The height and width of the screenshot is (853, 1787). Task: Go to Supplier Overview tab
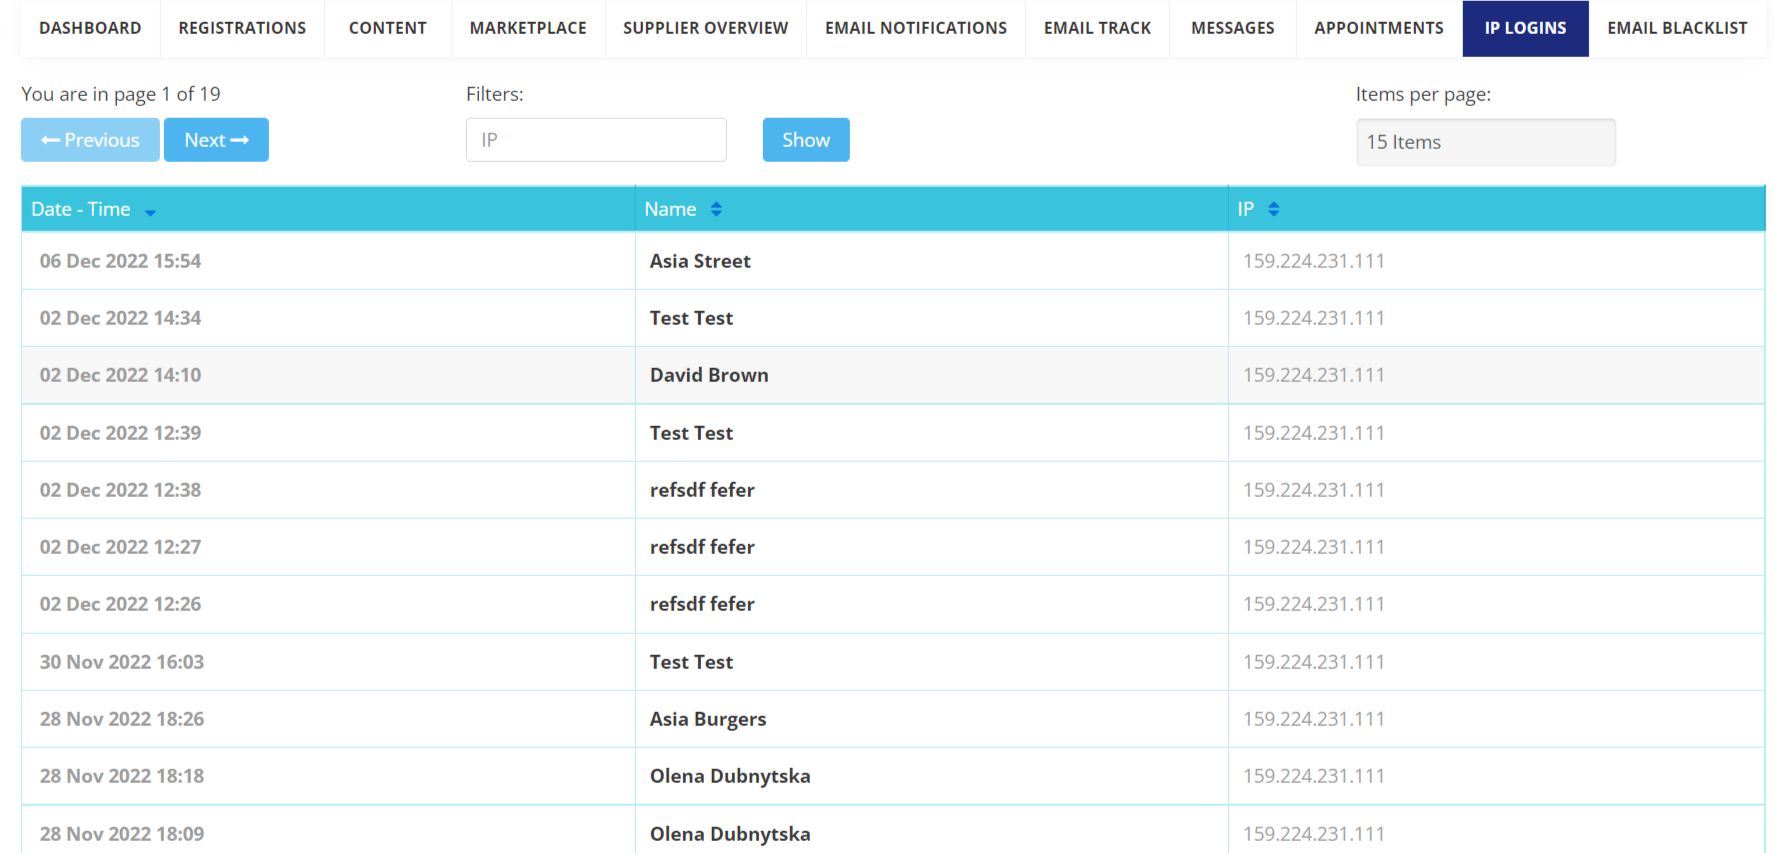tap(705, 28)
